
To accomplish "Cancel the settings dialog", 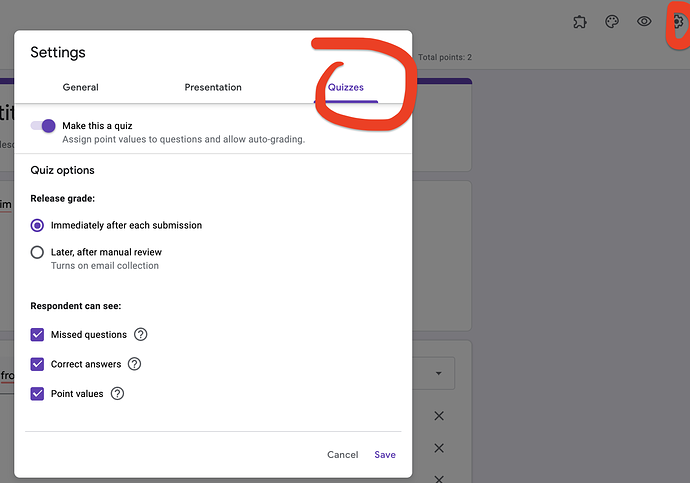I will tap(342, 455).
